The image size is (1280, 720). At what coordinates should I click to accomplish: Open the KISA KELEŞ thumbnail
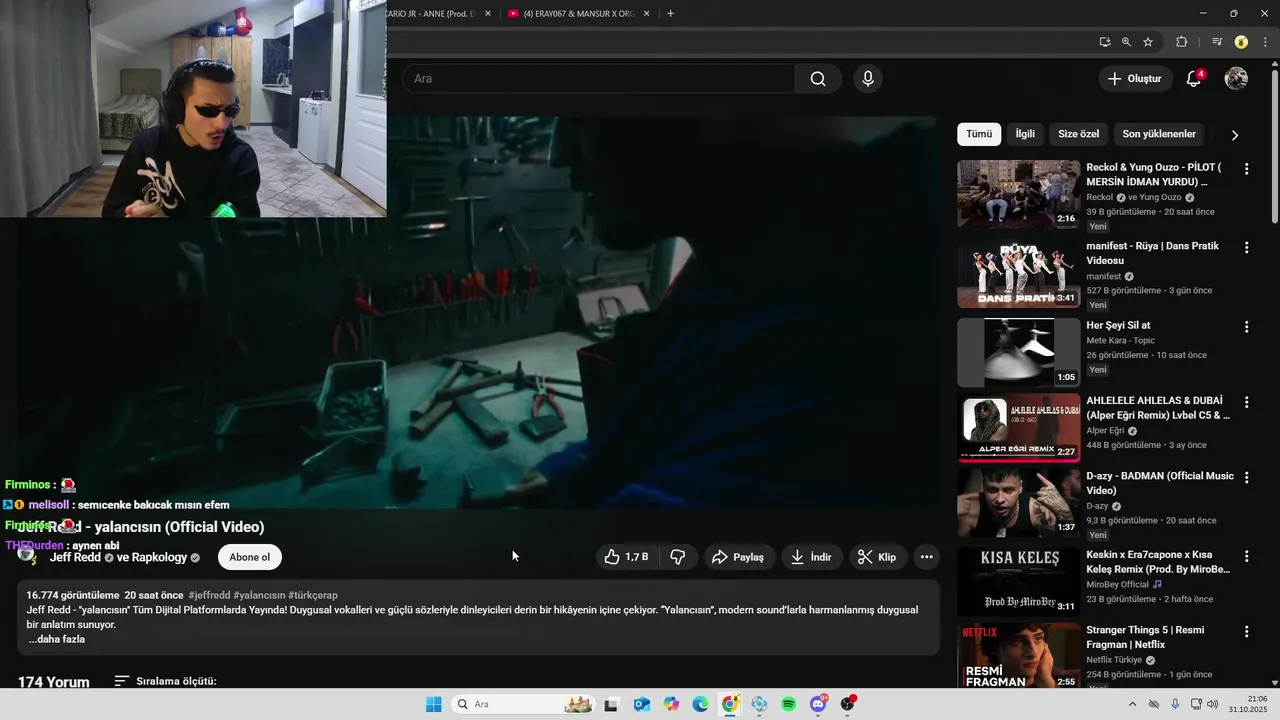point(1018,582)
